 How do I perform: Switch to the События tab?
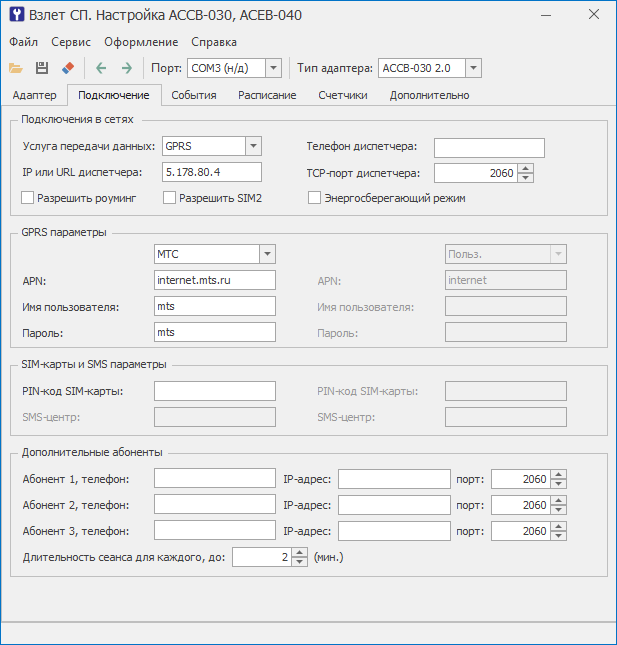[x=194, y=95]
